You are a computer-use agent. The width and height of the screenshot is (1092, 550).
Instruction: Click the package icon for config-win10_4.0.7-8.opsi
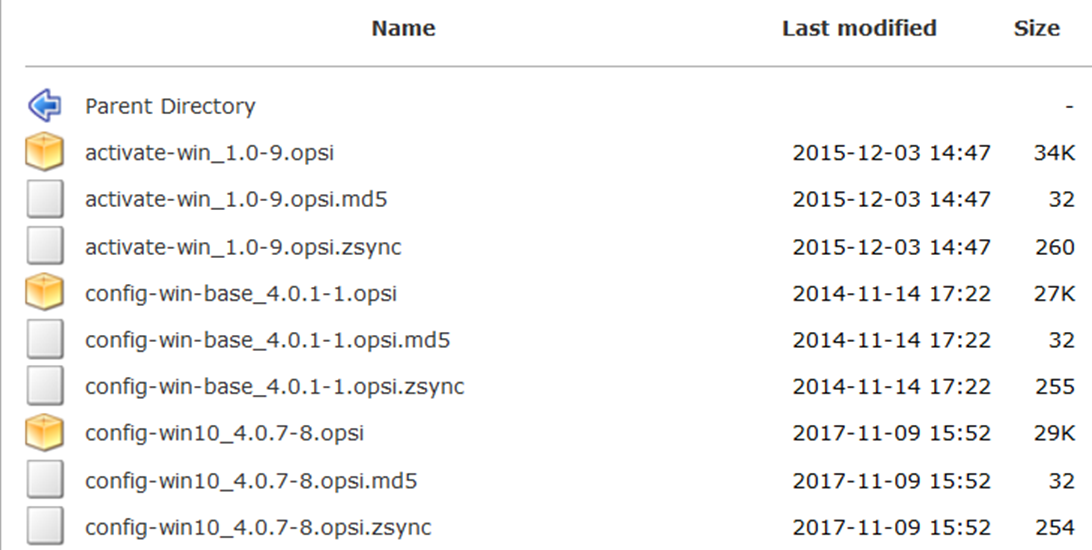(44, 433)
